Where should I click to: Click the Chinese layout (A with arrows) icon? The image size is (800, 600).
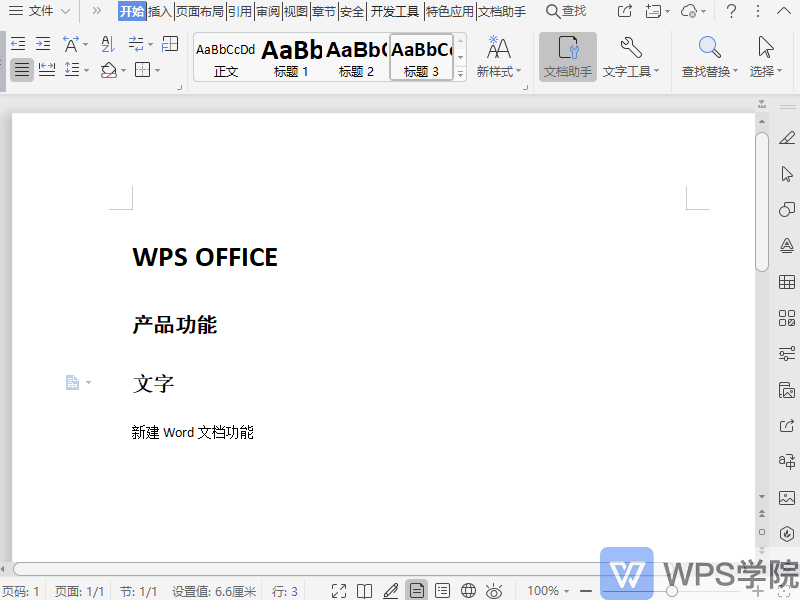(71, 44)
